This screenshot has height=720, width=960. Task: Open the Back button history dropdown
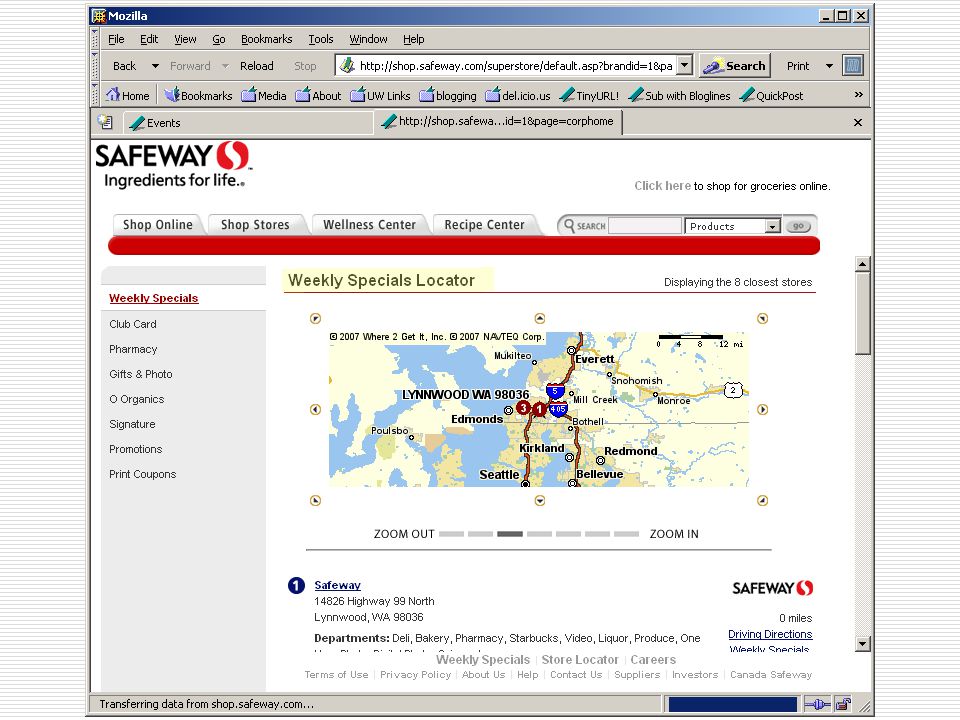coord(155,66)
